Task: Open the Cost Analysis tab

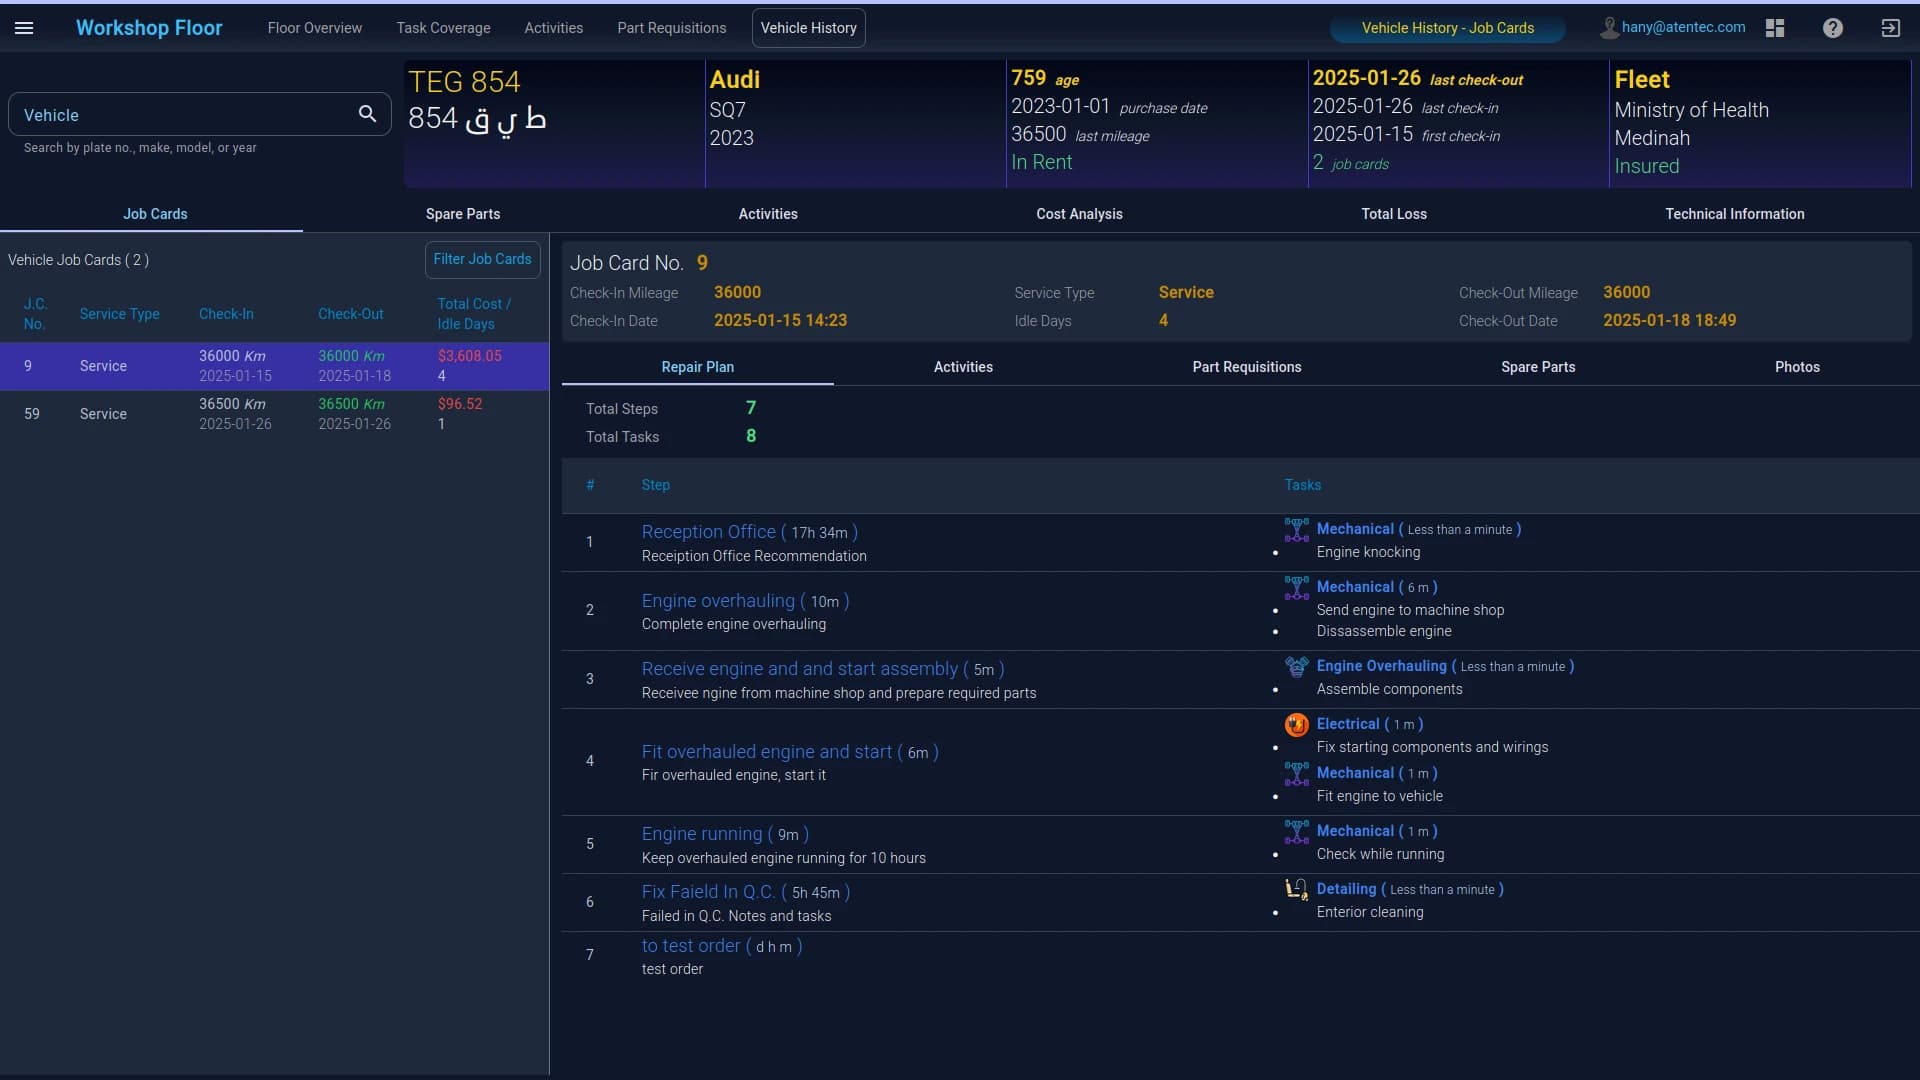Action: point(1079,214)
